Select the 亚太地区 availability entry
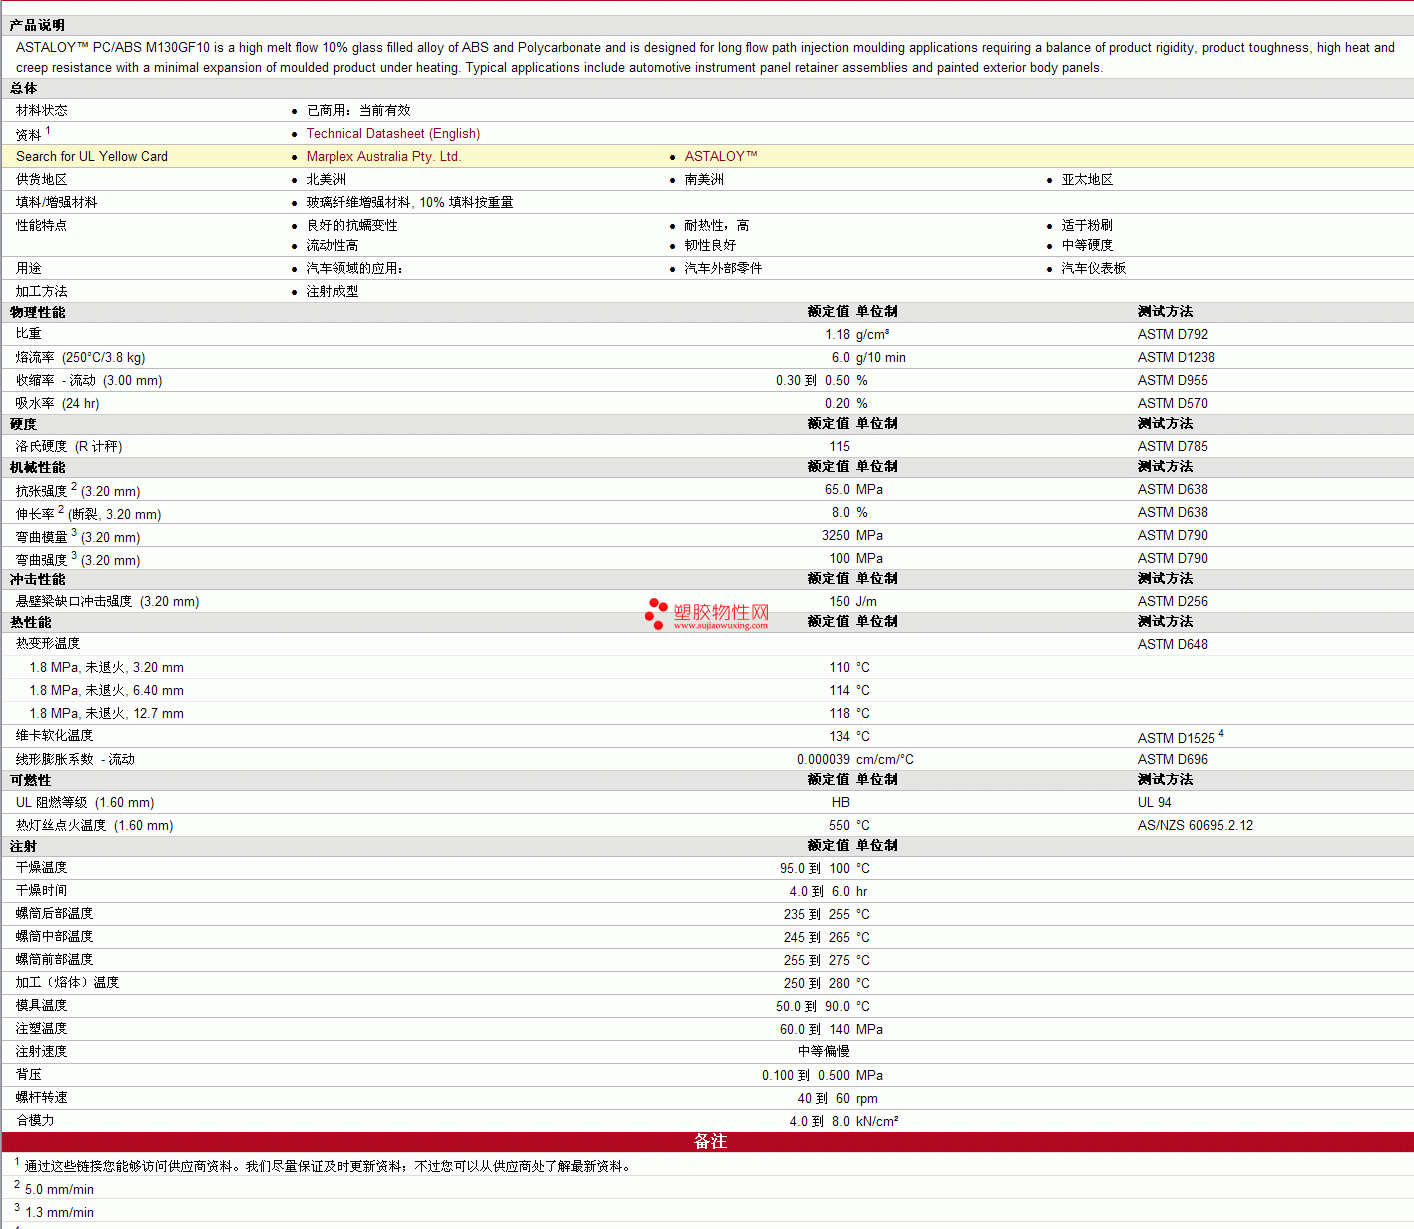This screenshot has width=1414, height=1229. [1087, 179]
